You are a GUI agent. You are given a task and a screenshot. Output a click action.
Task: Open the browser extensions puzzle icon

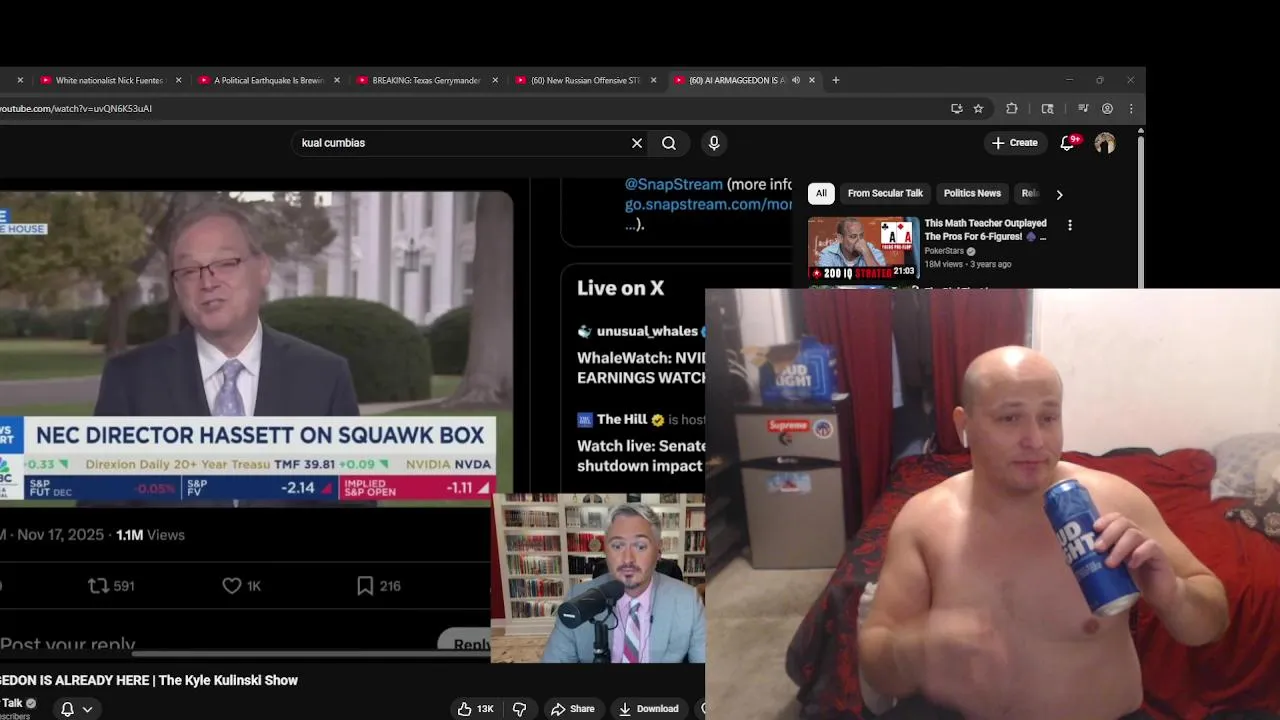click(1012, 108)
